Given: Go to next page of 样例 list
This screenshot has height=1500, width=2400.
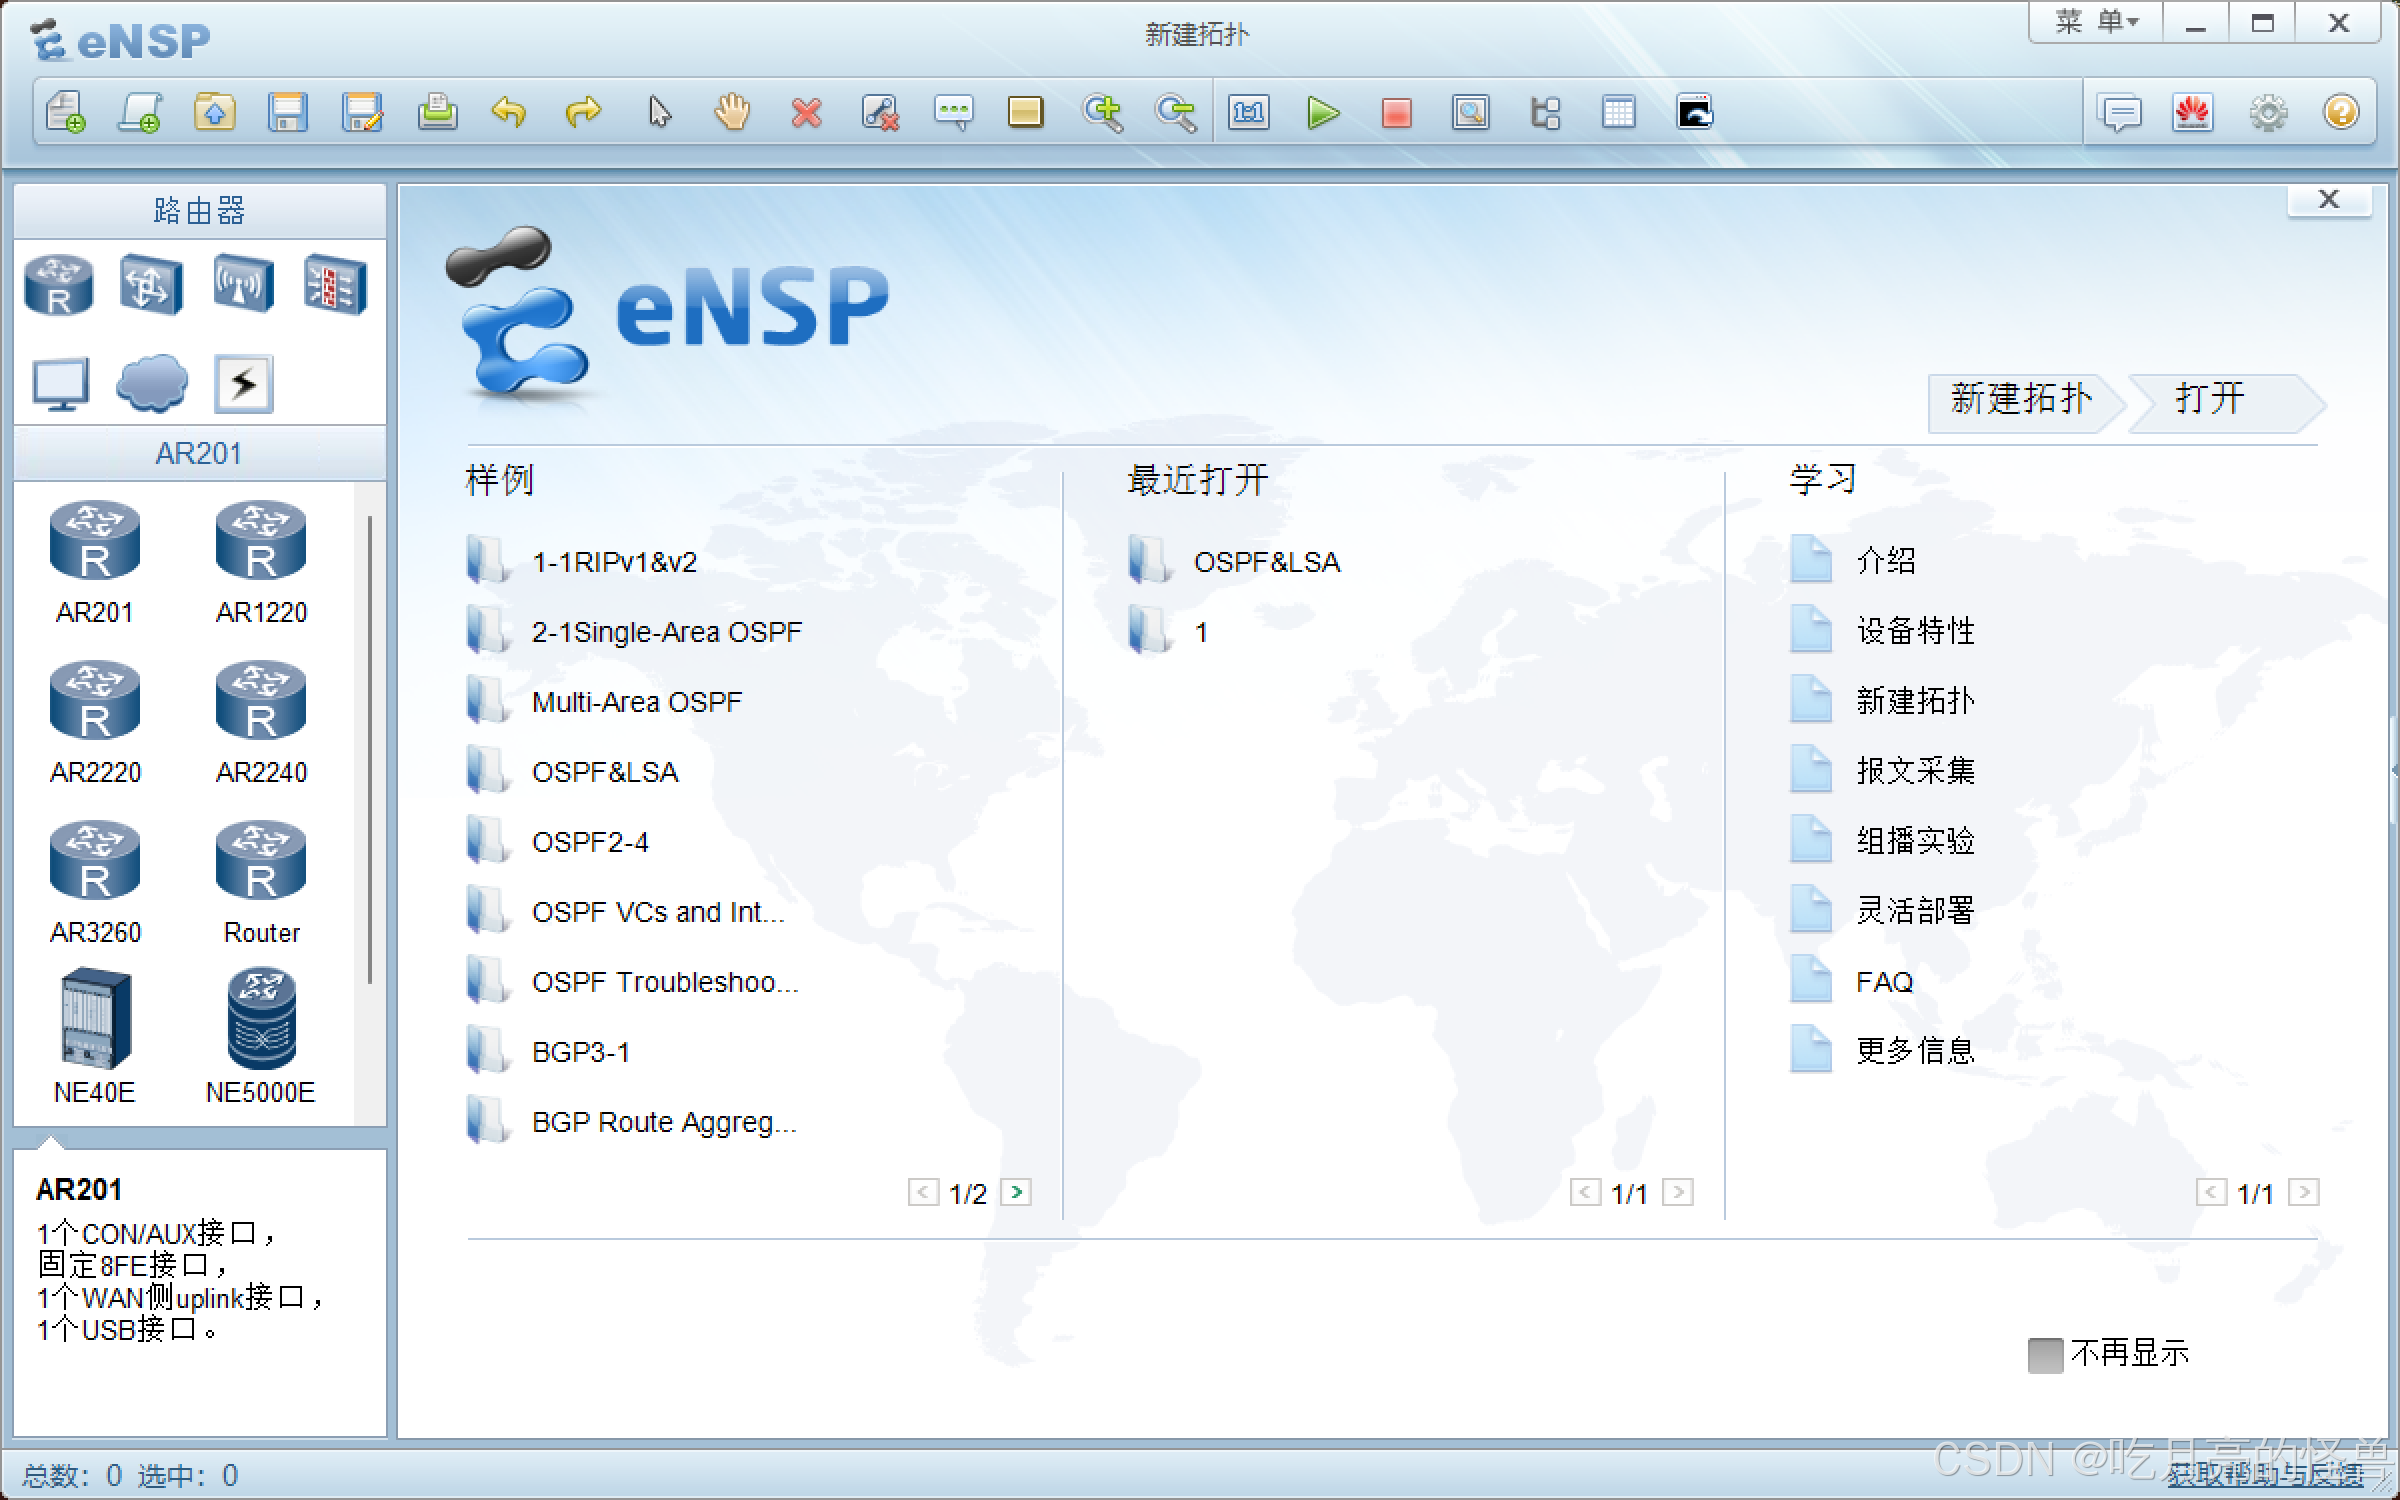Looking at the screenshot, I should [x=1016, y=1192].
